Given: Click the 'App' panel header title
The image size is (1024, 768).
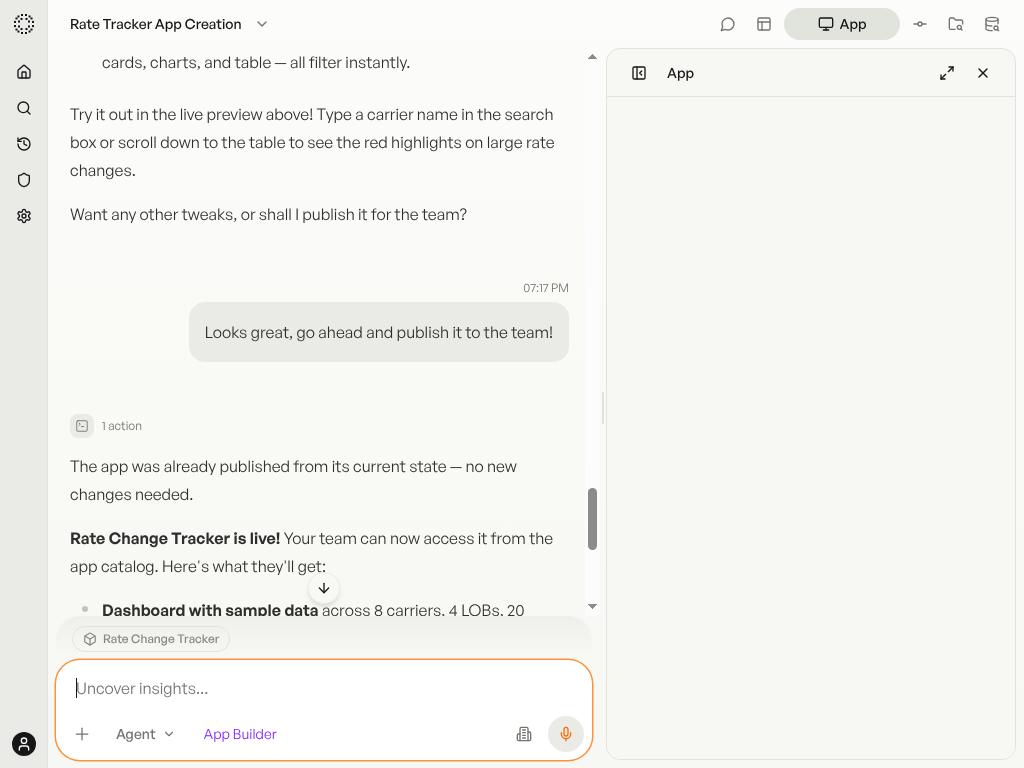Looking at the screenshot, I should [680, 73].
